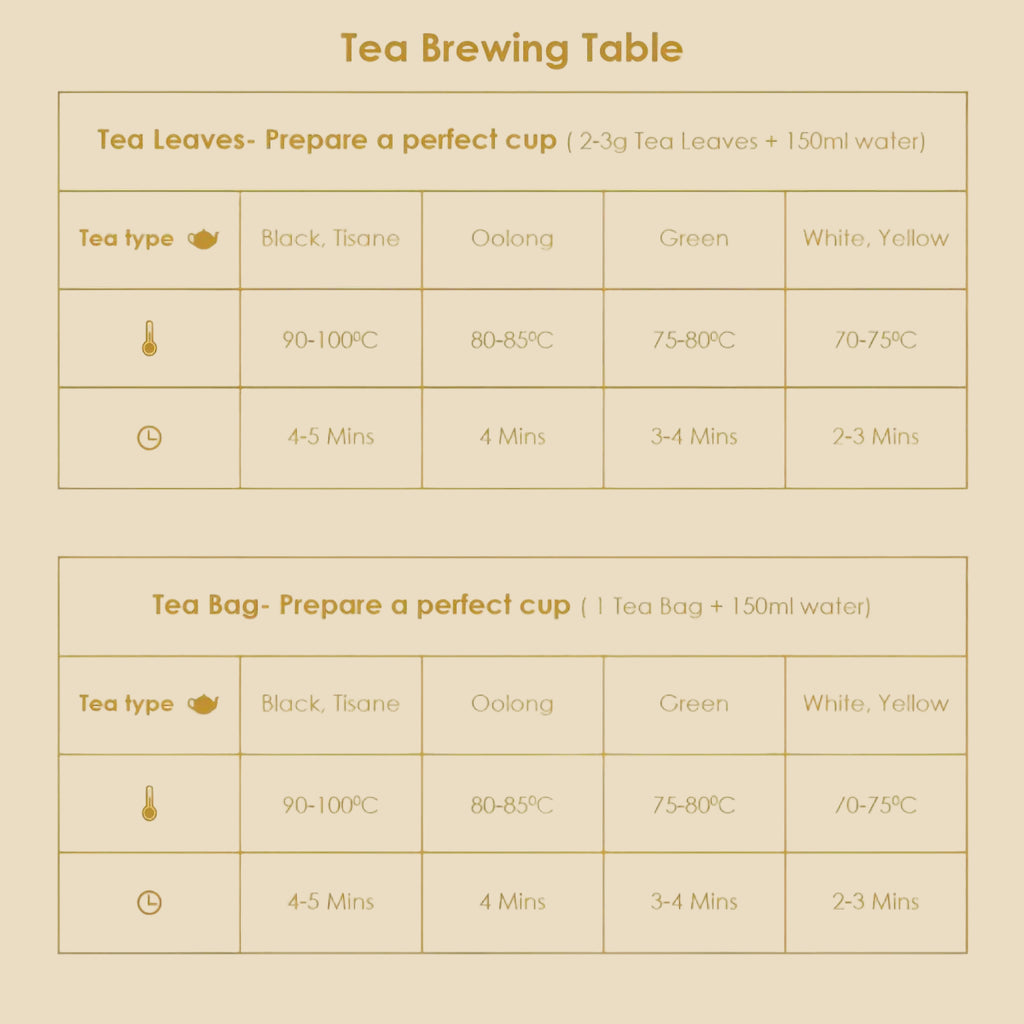1024x1024 pixels.
Task: Click "White, Yellow" cell in Tea Bag table
Action: pos(875,704)
